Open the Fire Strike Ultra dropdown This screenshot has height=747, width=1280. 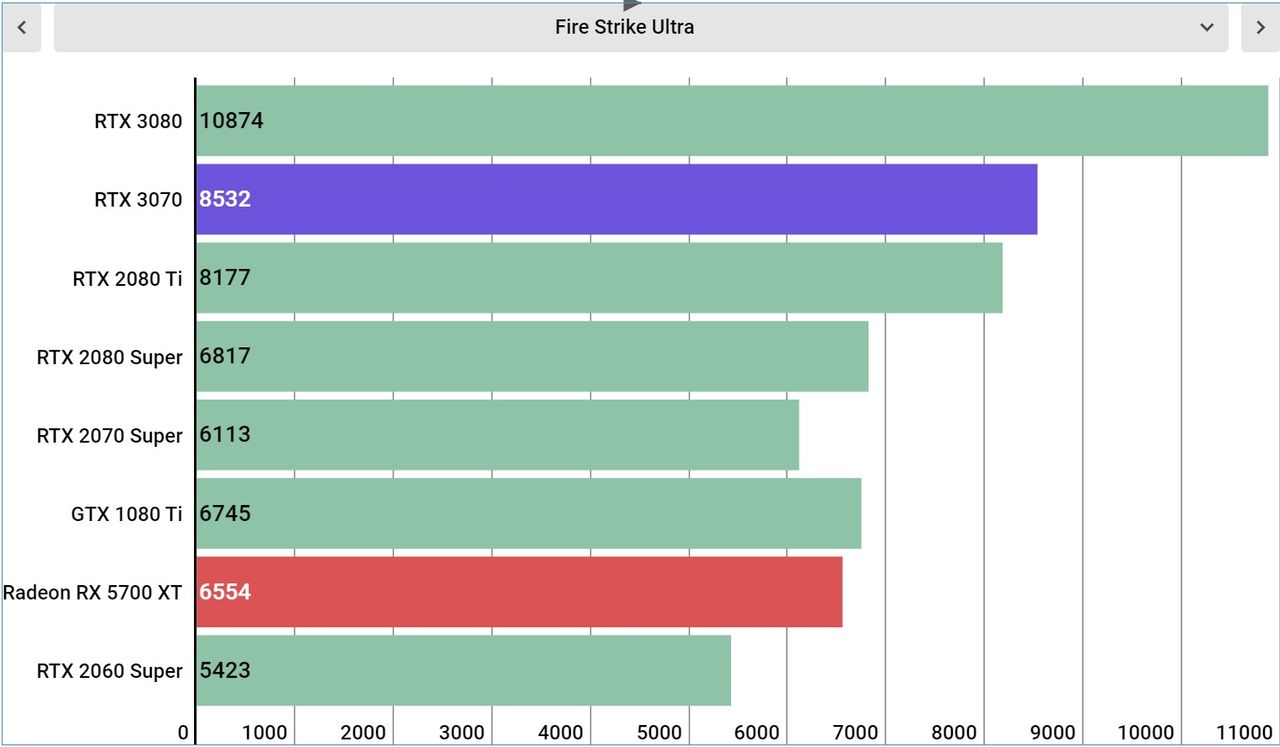point(640,28)
